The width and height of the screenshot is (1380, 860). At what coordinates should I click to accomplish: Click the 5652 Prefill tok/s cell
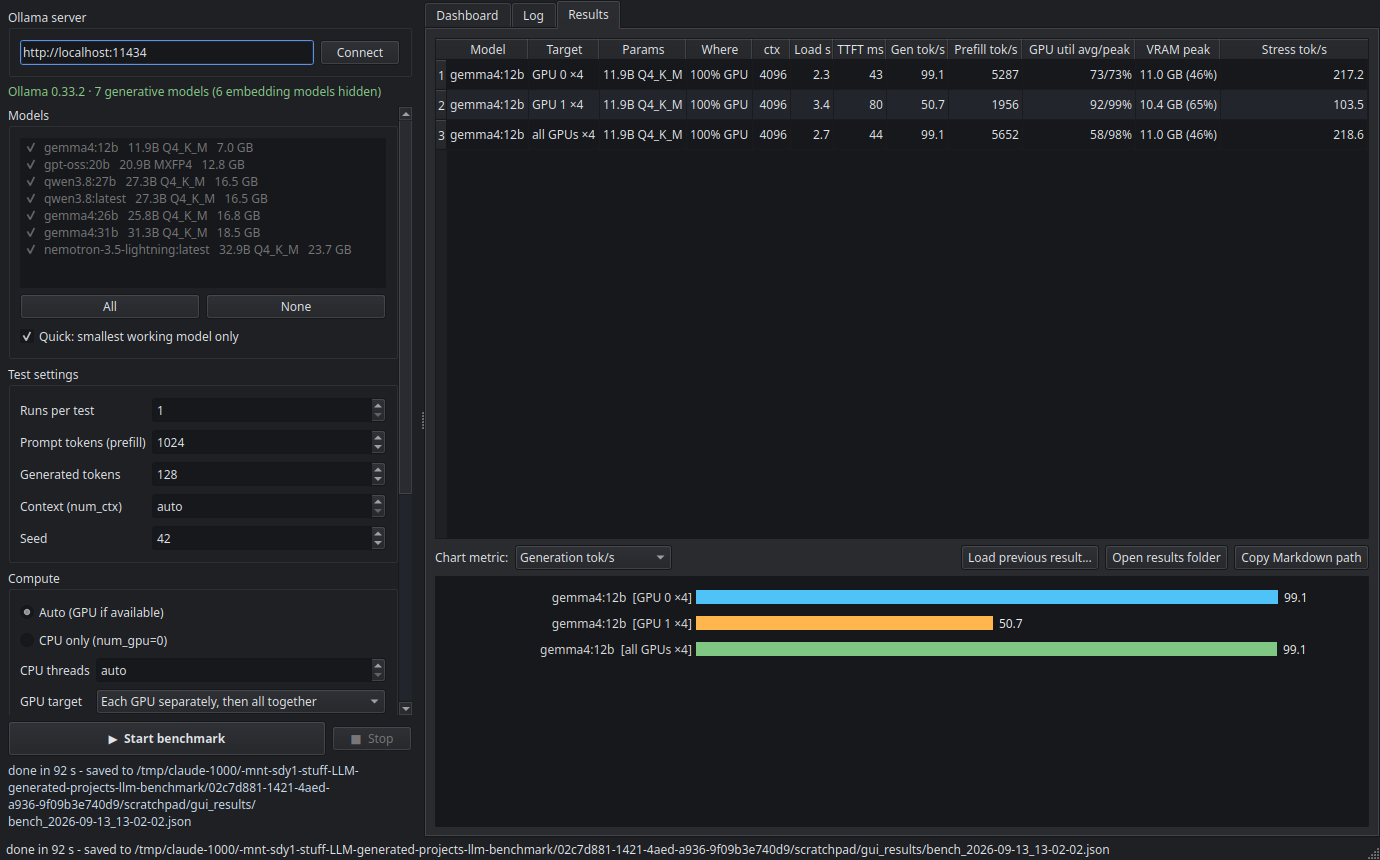tap(985, 135)
